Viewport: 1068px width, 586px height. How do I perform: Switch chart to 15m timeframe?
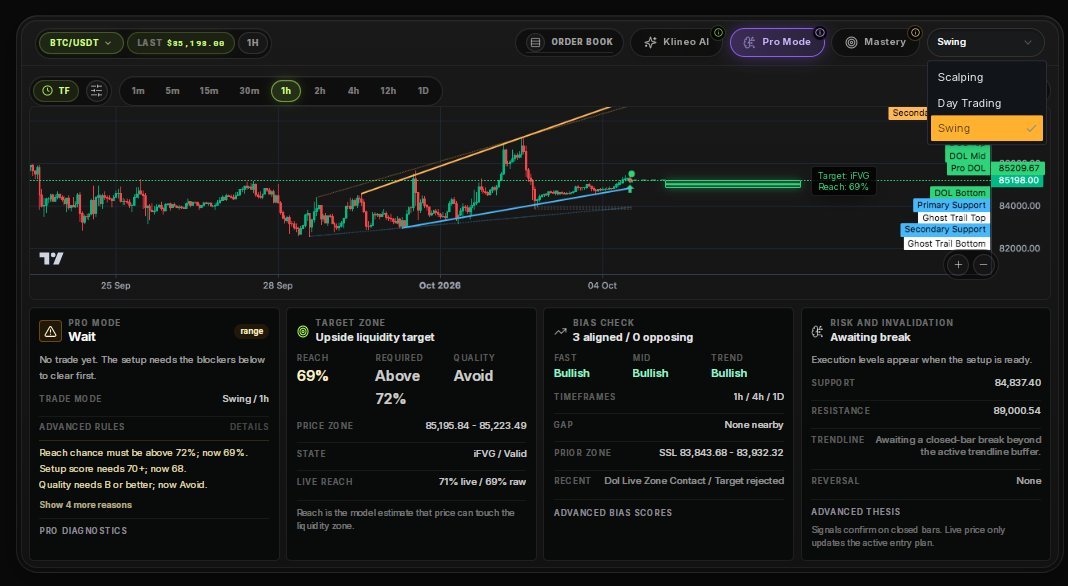pos(208,91)
